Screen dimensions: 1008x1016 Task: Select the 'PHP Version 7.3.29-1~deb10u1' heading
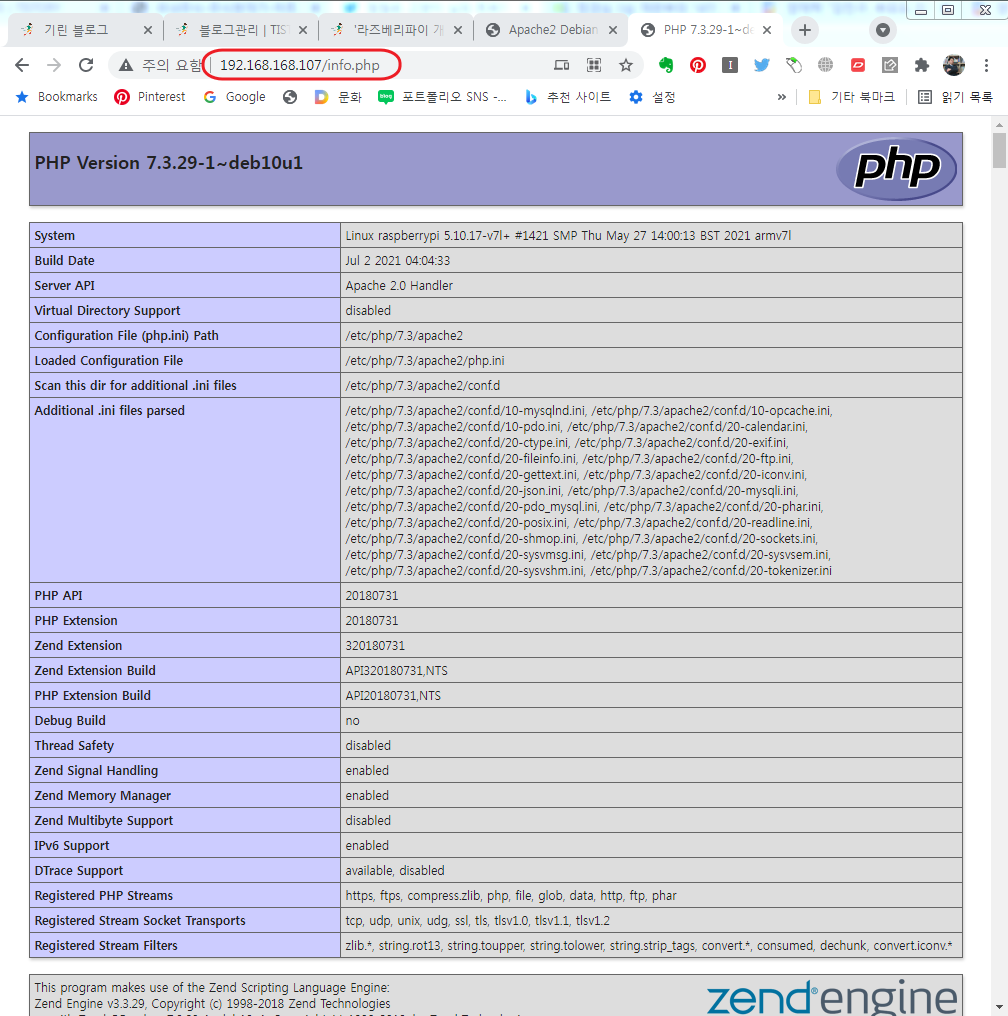(168, 163)
